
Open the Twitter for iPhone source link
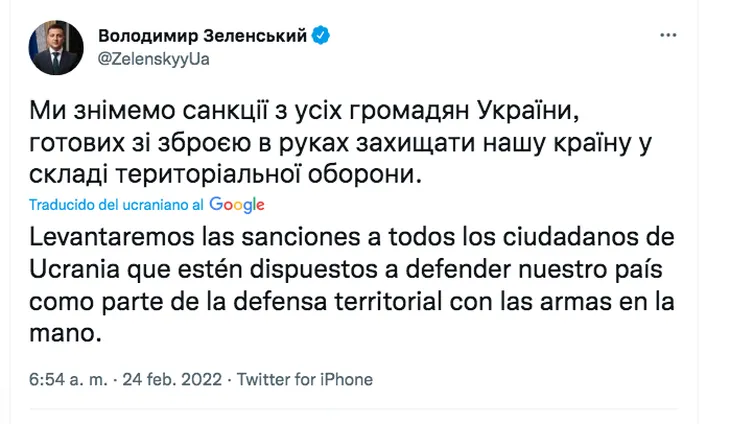[x=305, y=380]
